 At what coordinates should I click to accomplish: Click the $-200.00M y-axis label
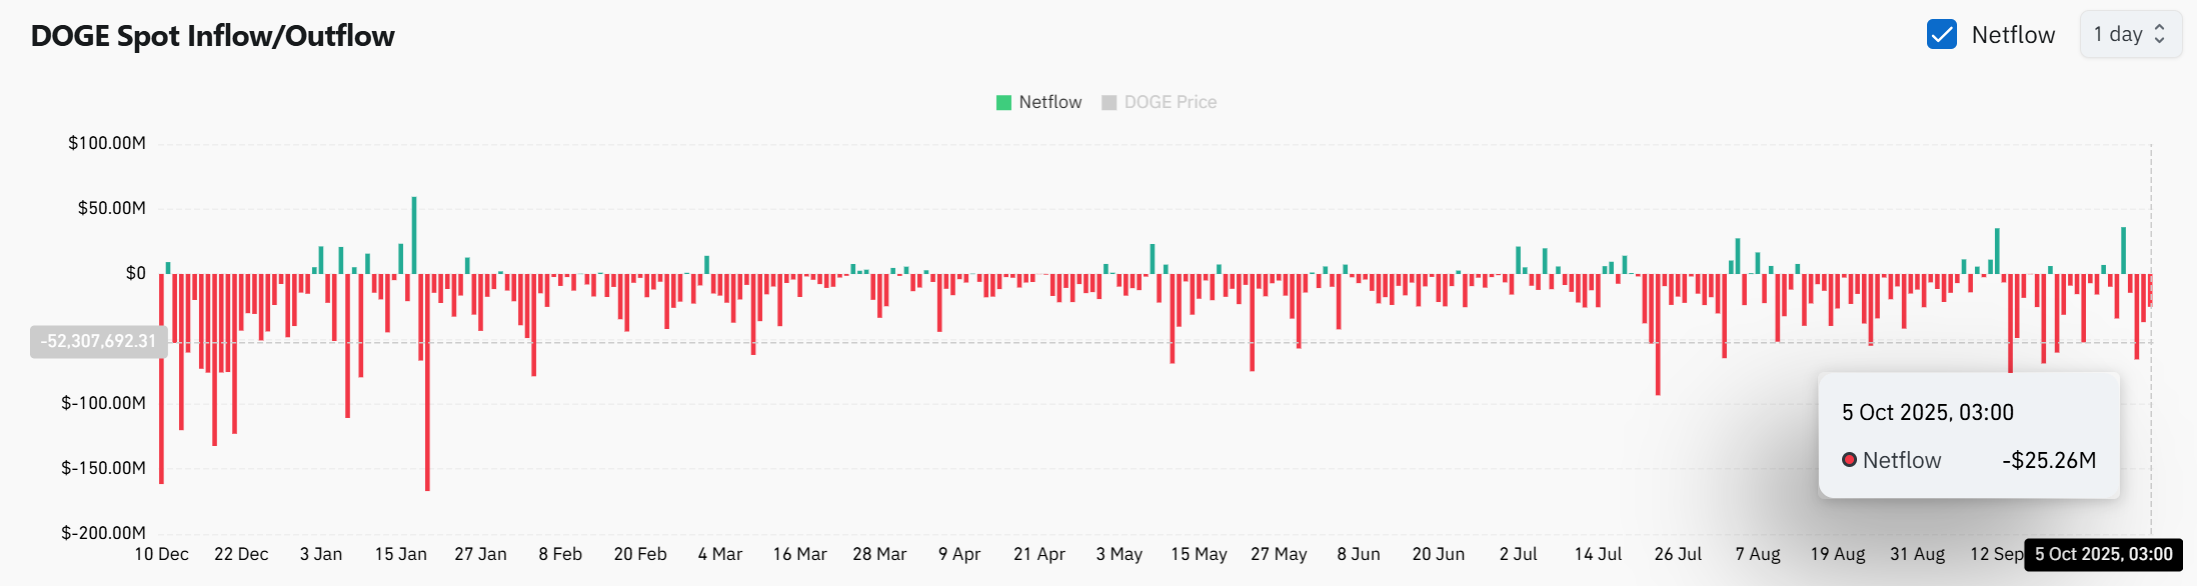click(x=103, y=533)
